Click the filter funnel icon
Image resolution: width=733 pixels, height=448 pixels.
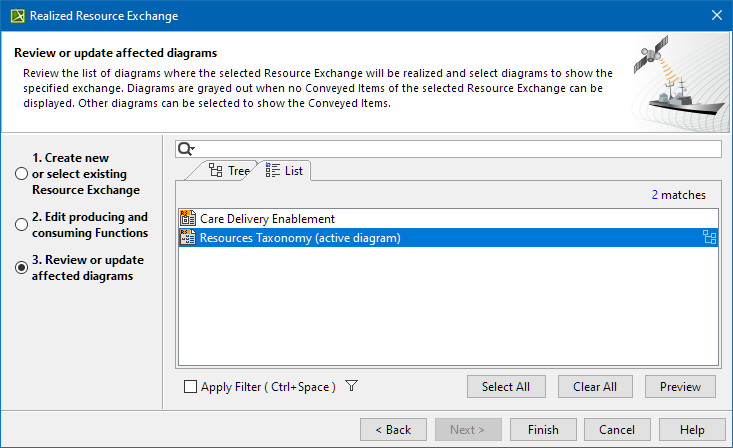coord(352,387)
